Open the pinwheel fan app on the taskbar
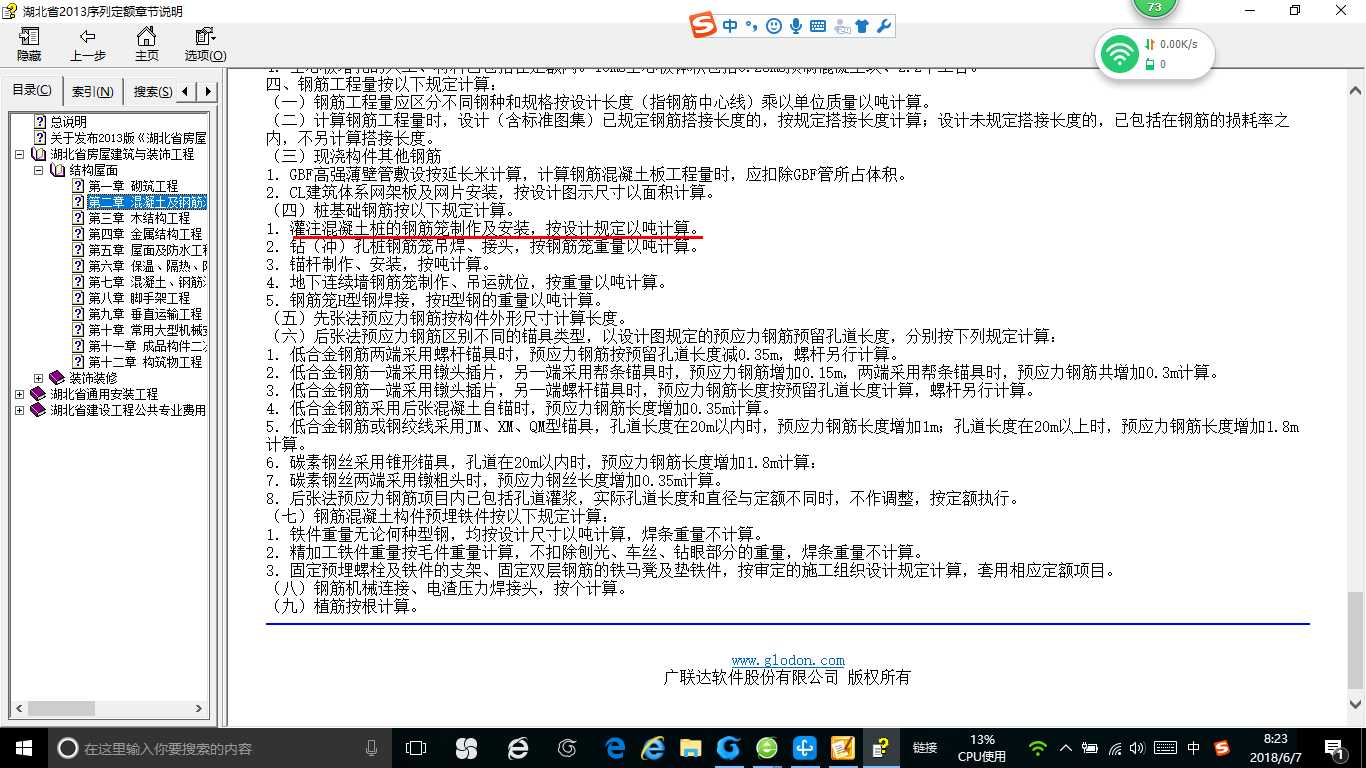Image resolution: width=1366 pixels, height=768 pixels. click(x=466, y=748)
